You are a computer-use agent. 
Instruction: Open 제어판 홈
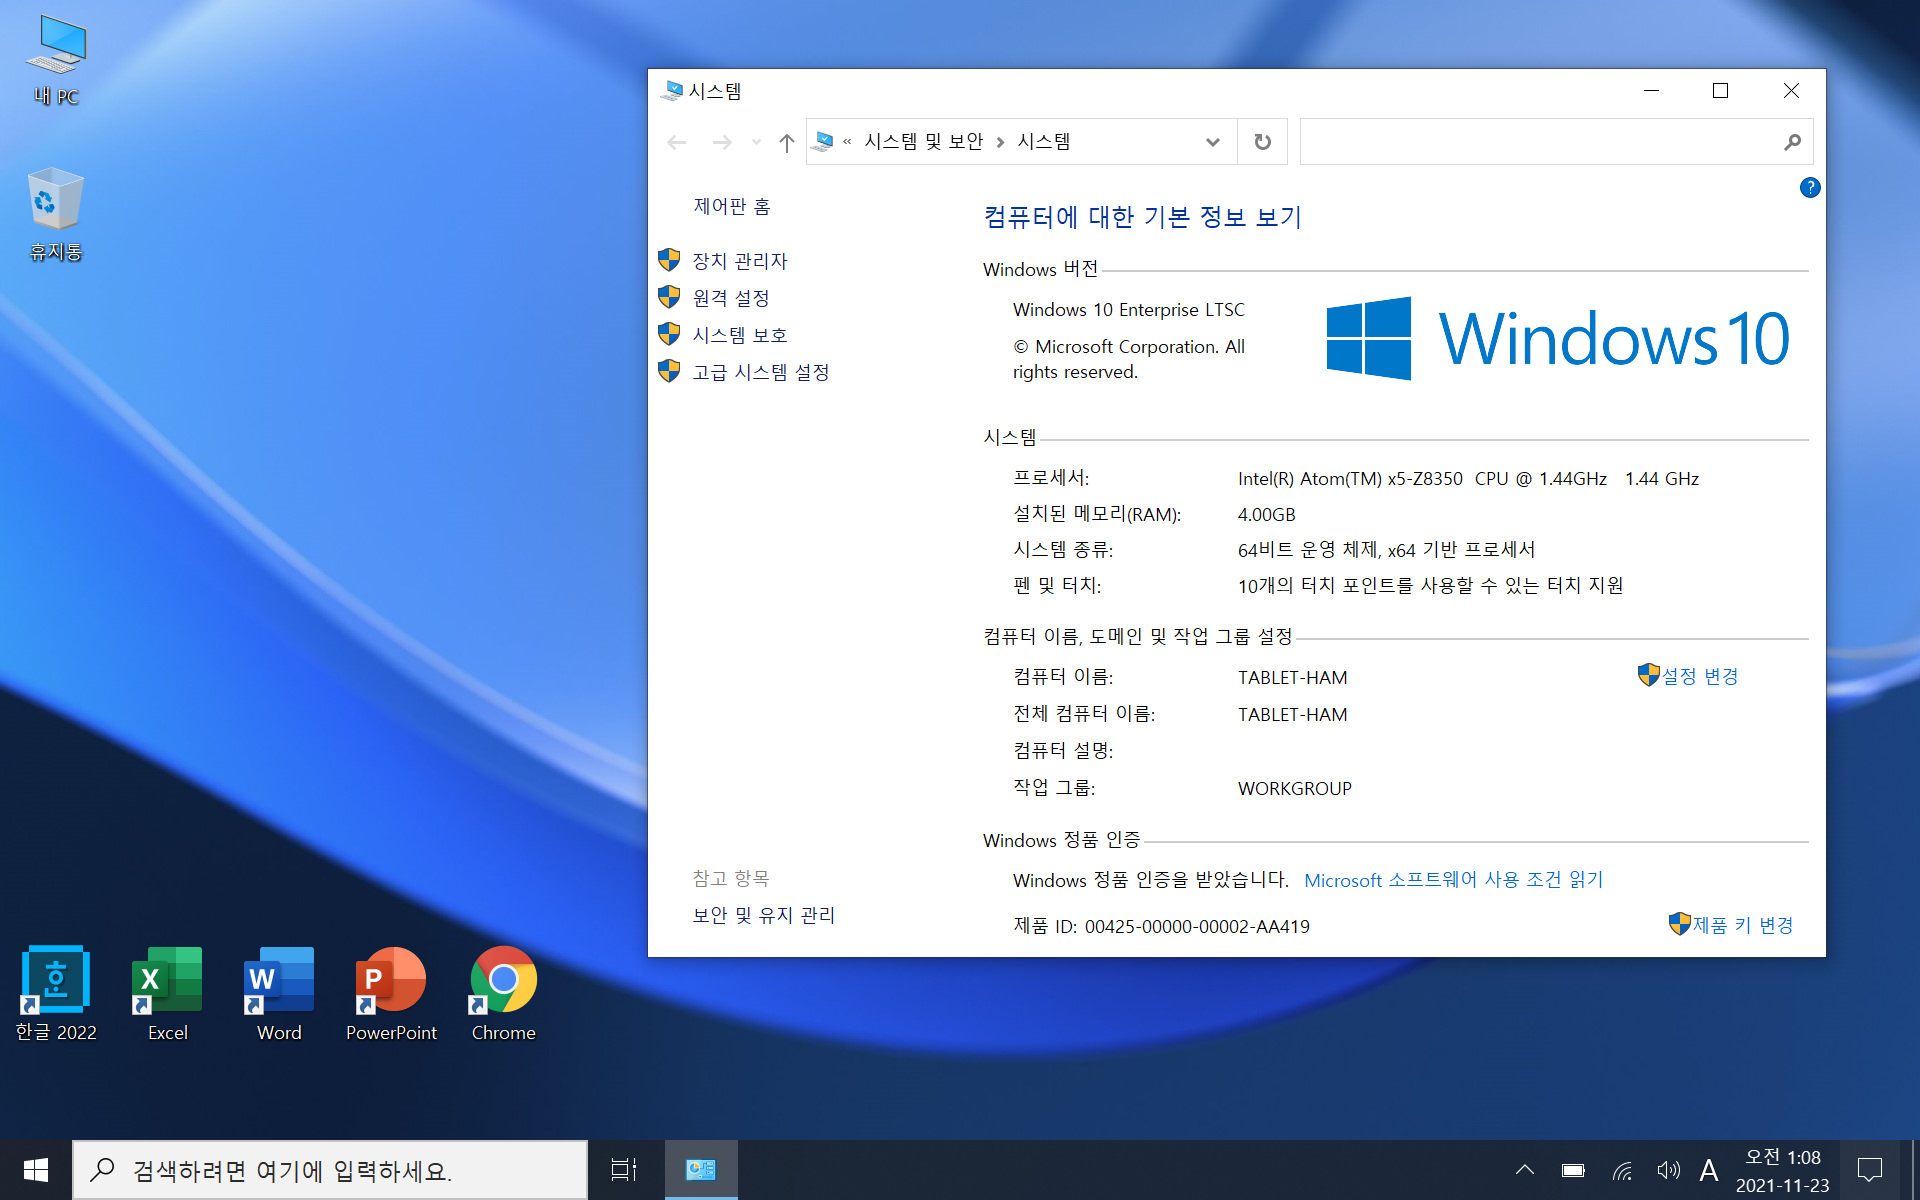click(732, 207)
